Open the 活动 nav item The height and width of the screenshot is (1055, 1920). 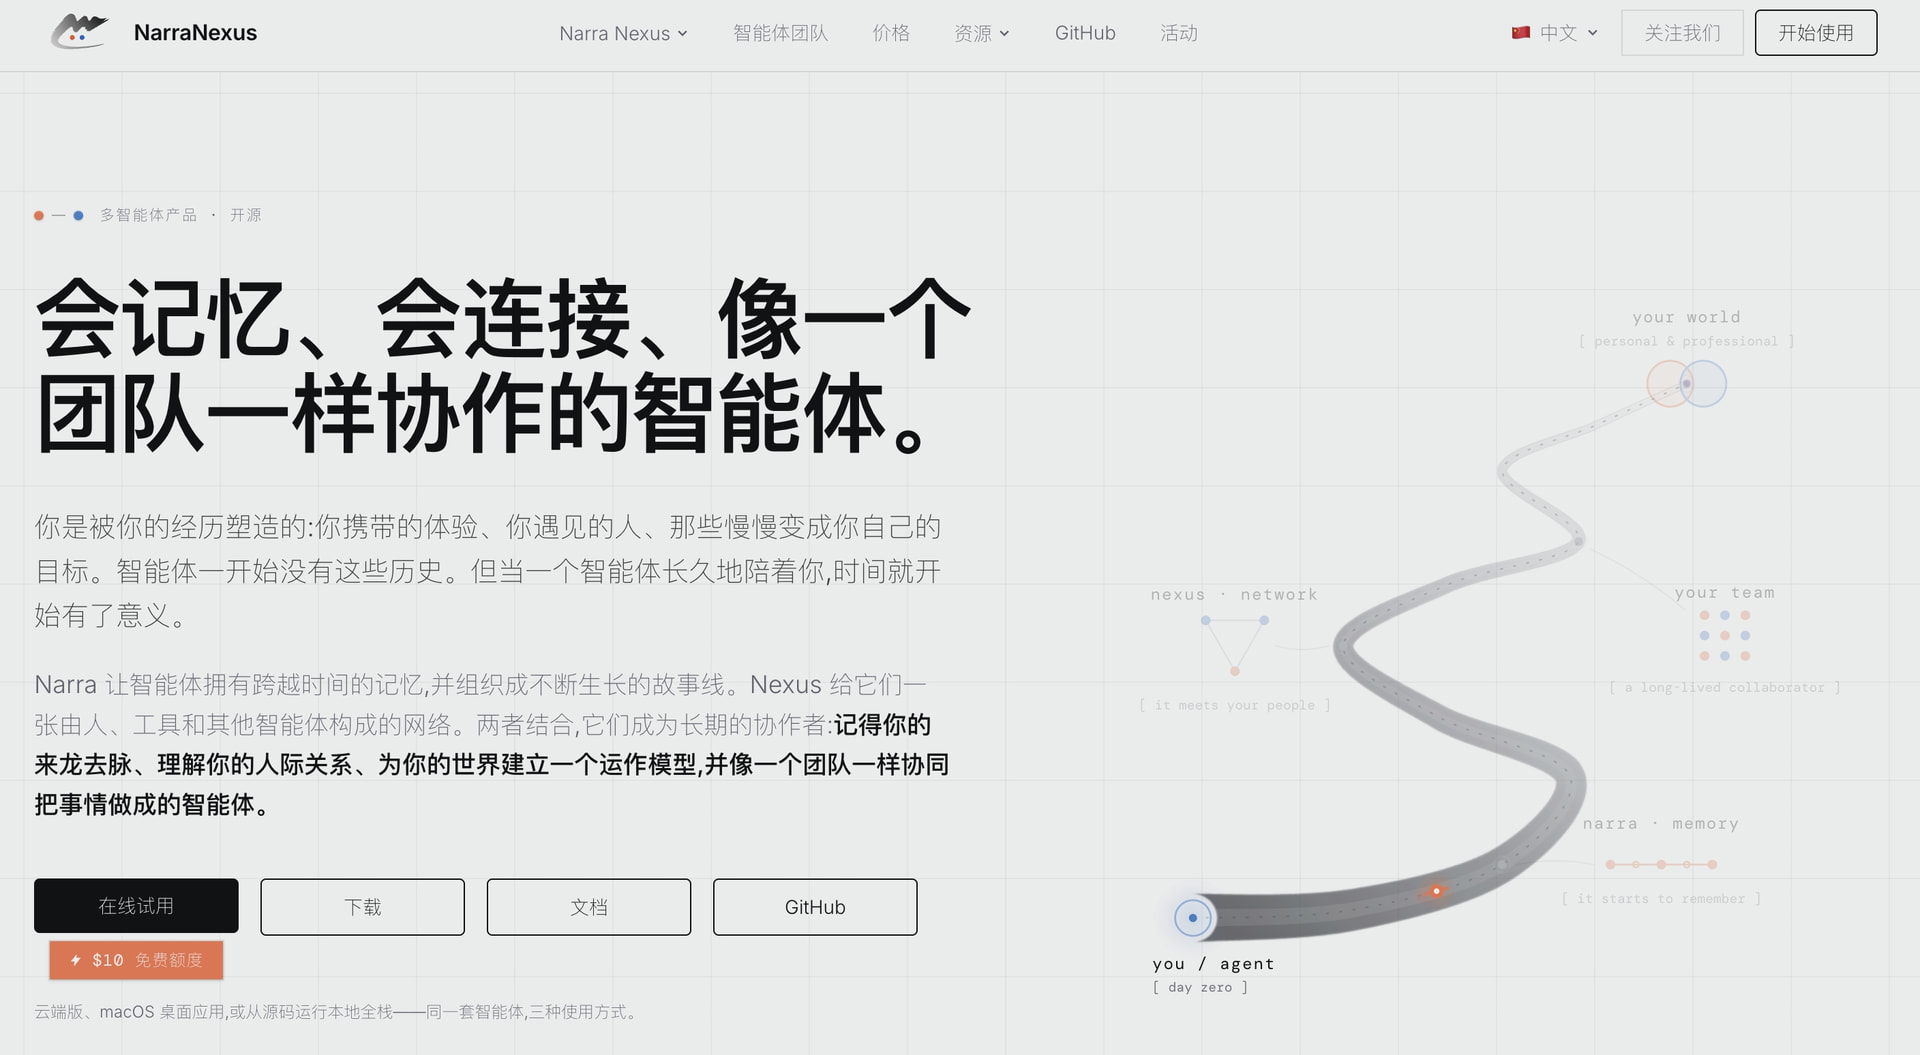coord(1179,33)
